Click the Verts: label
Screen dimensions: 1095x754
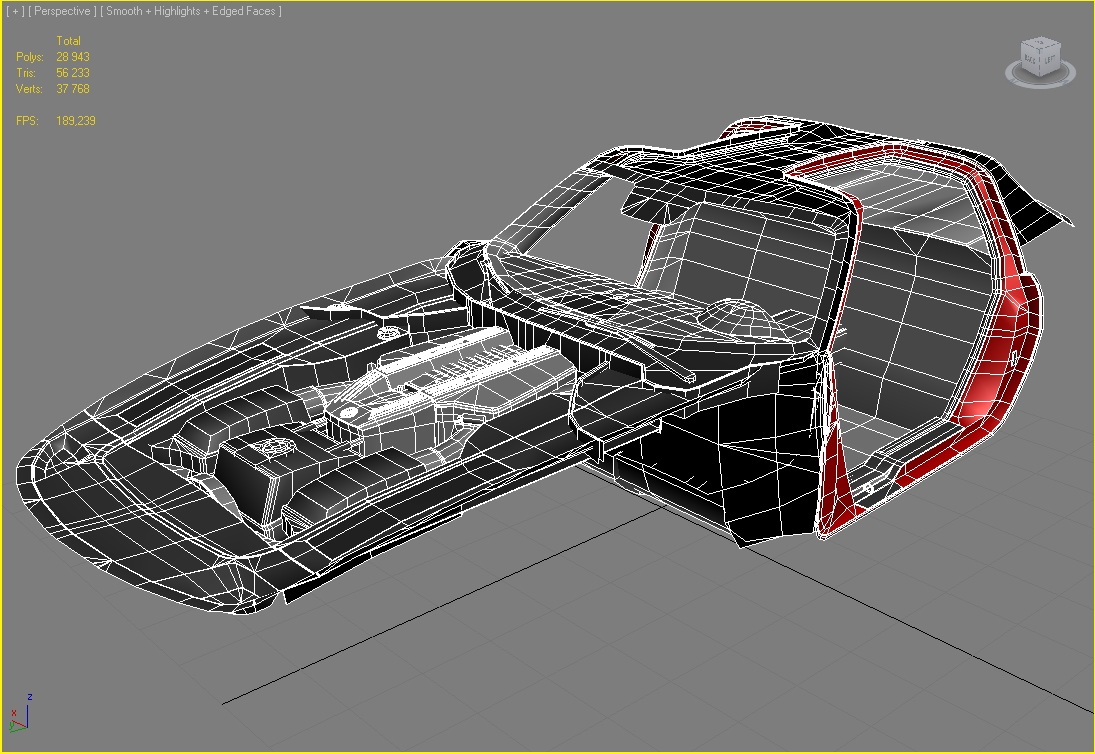pos(29,89)
